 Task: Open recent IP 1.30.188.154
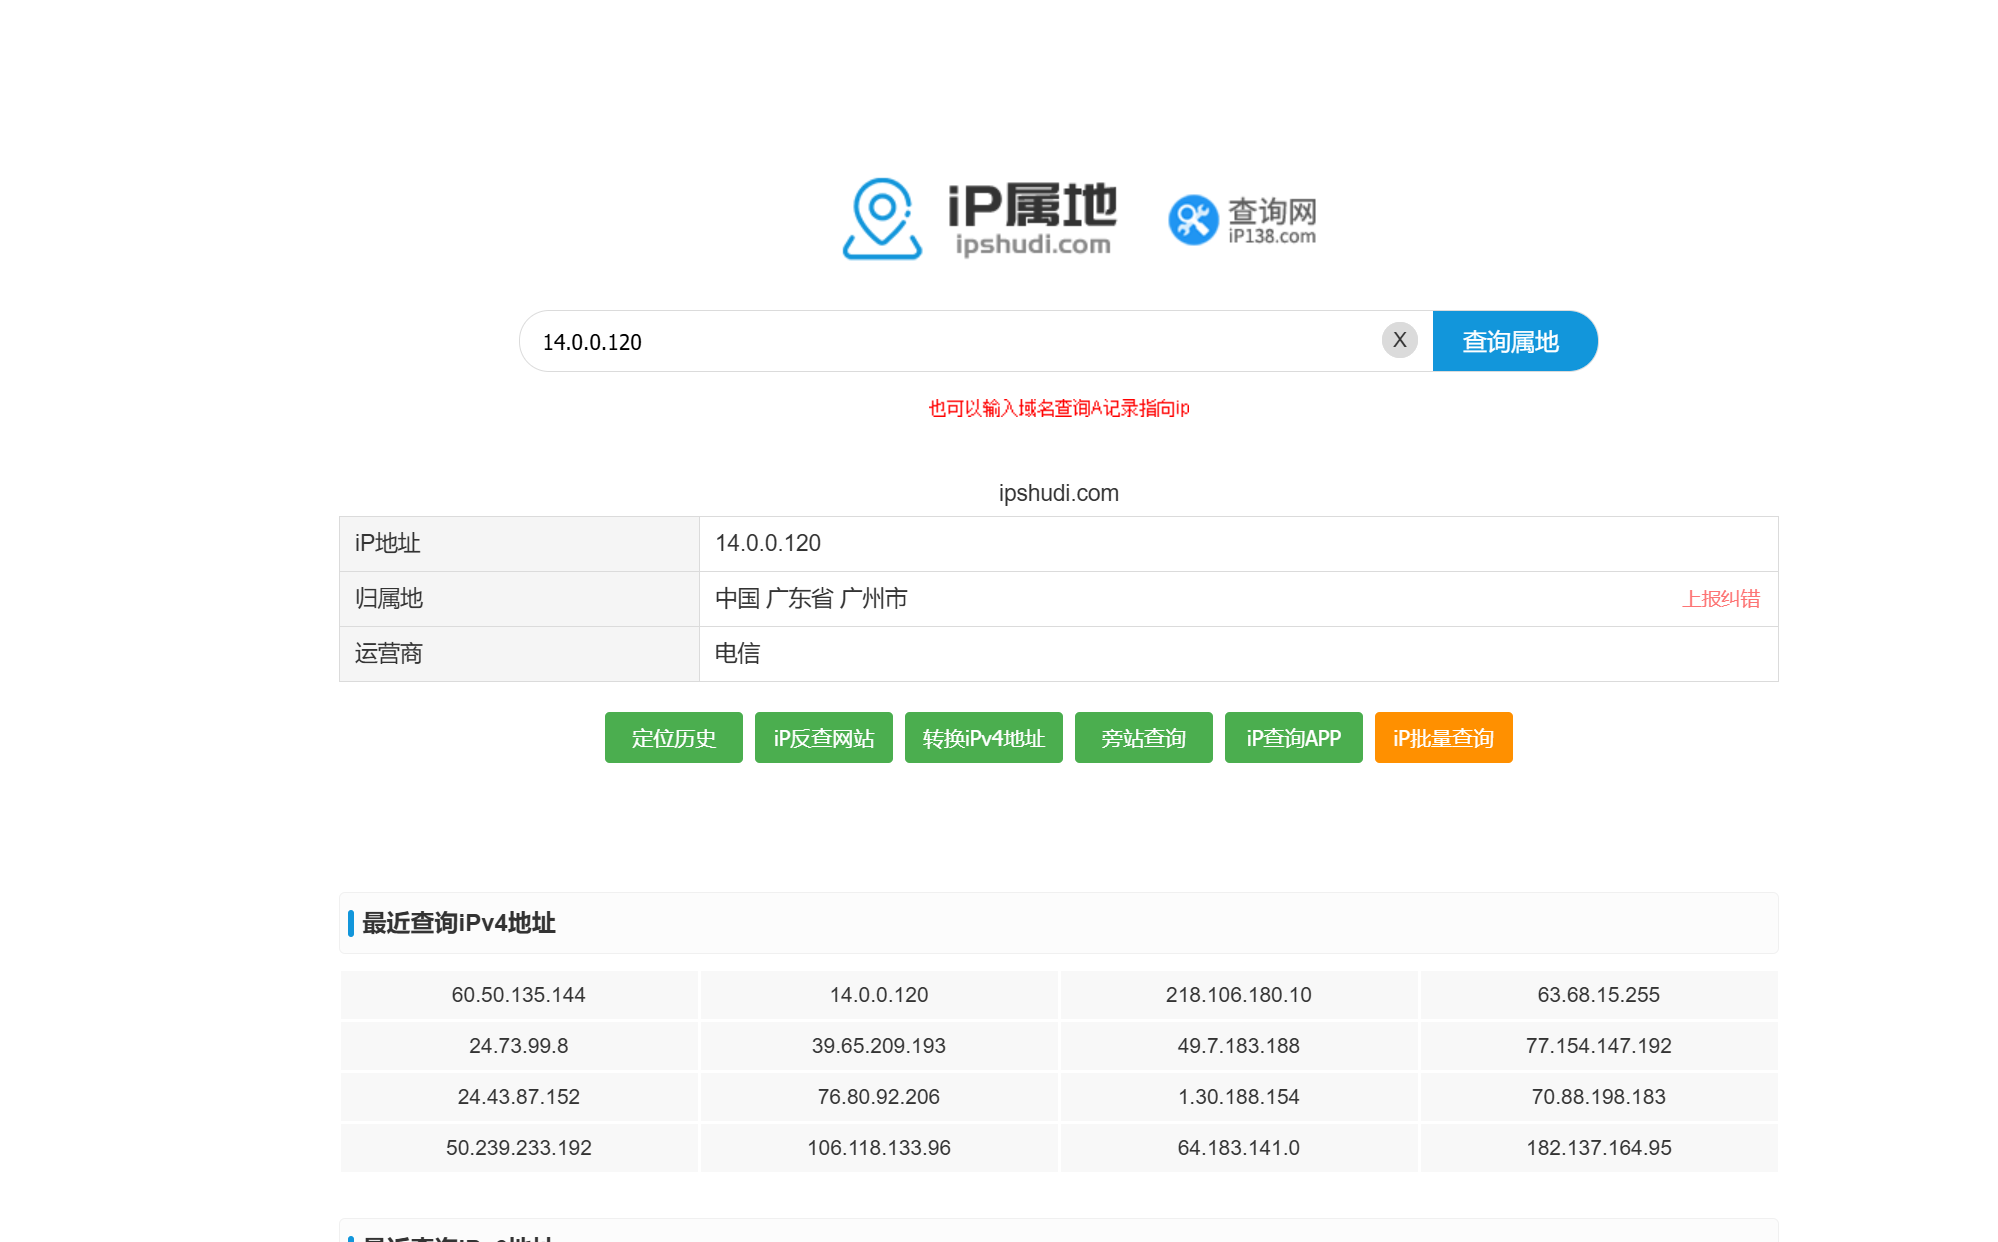[x=1238, y=1097]
